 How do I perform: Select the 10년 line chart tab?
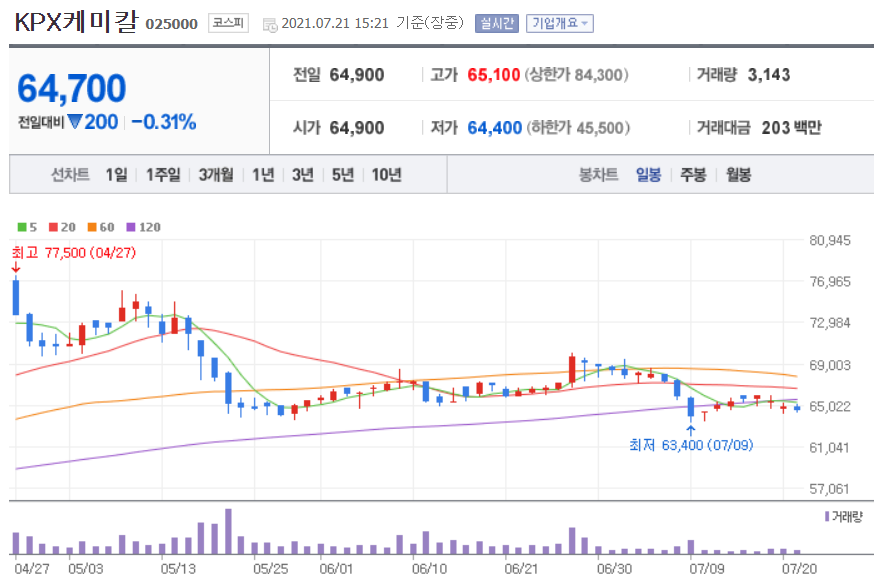pyautogui.click(x=386, y=175)
